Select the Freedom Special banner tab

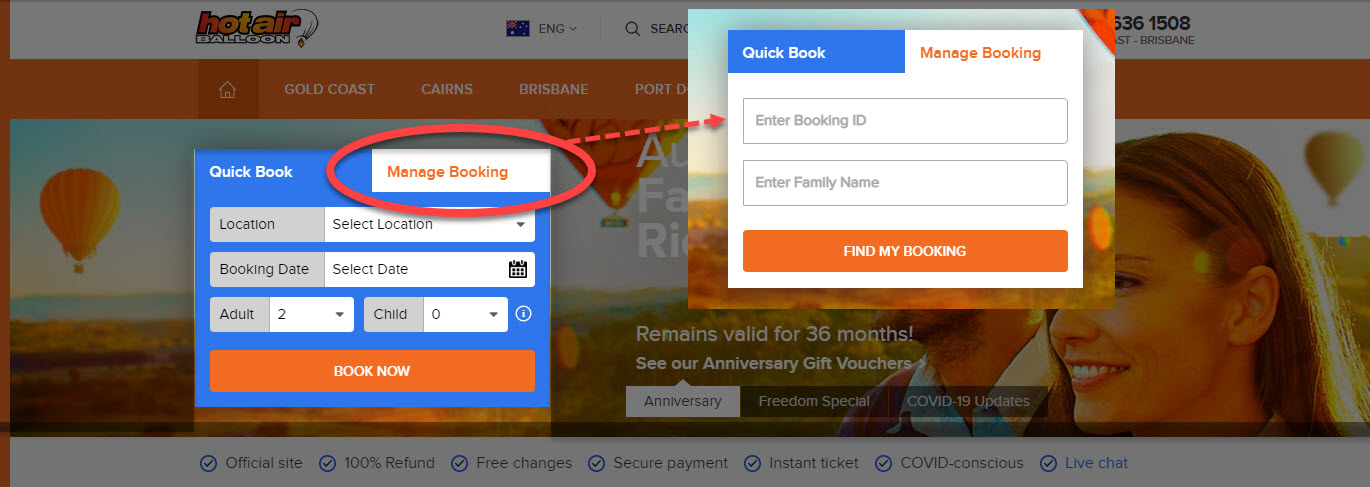point(814,401)
